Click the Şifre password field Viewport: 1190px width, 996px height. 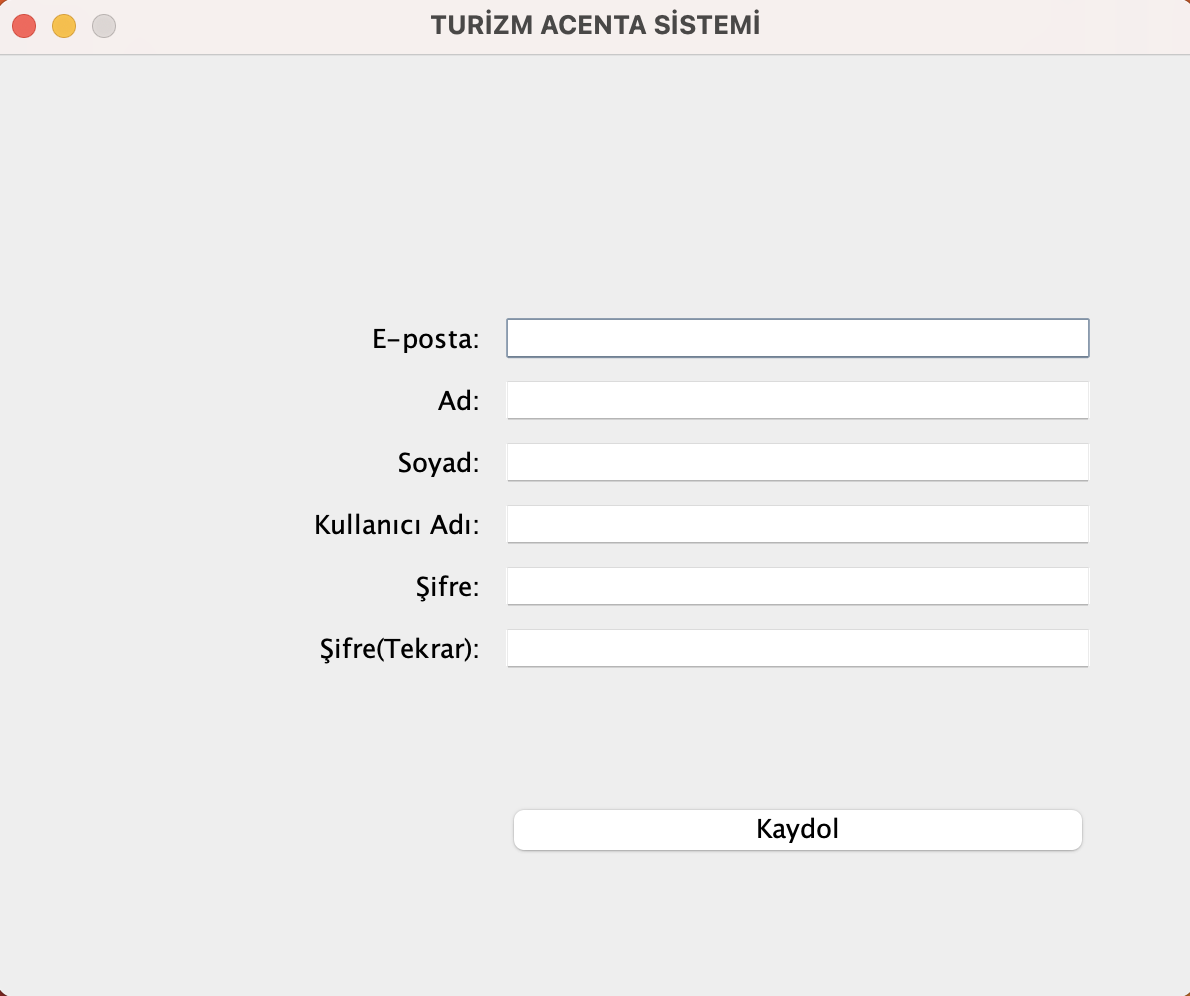(797, 586)
